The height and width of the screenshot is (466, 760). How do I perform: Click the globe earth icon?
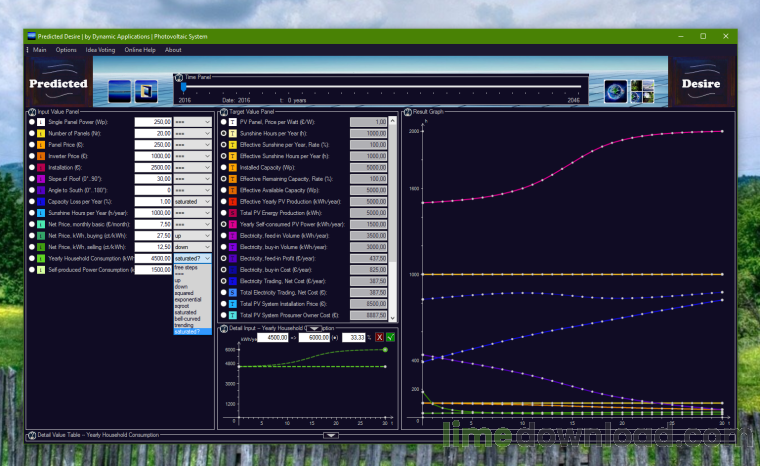616,91
